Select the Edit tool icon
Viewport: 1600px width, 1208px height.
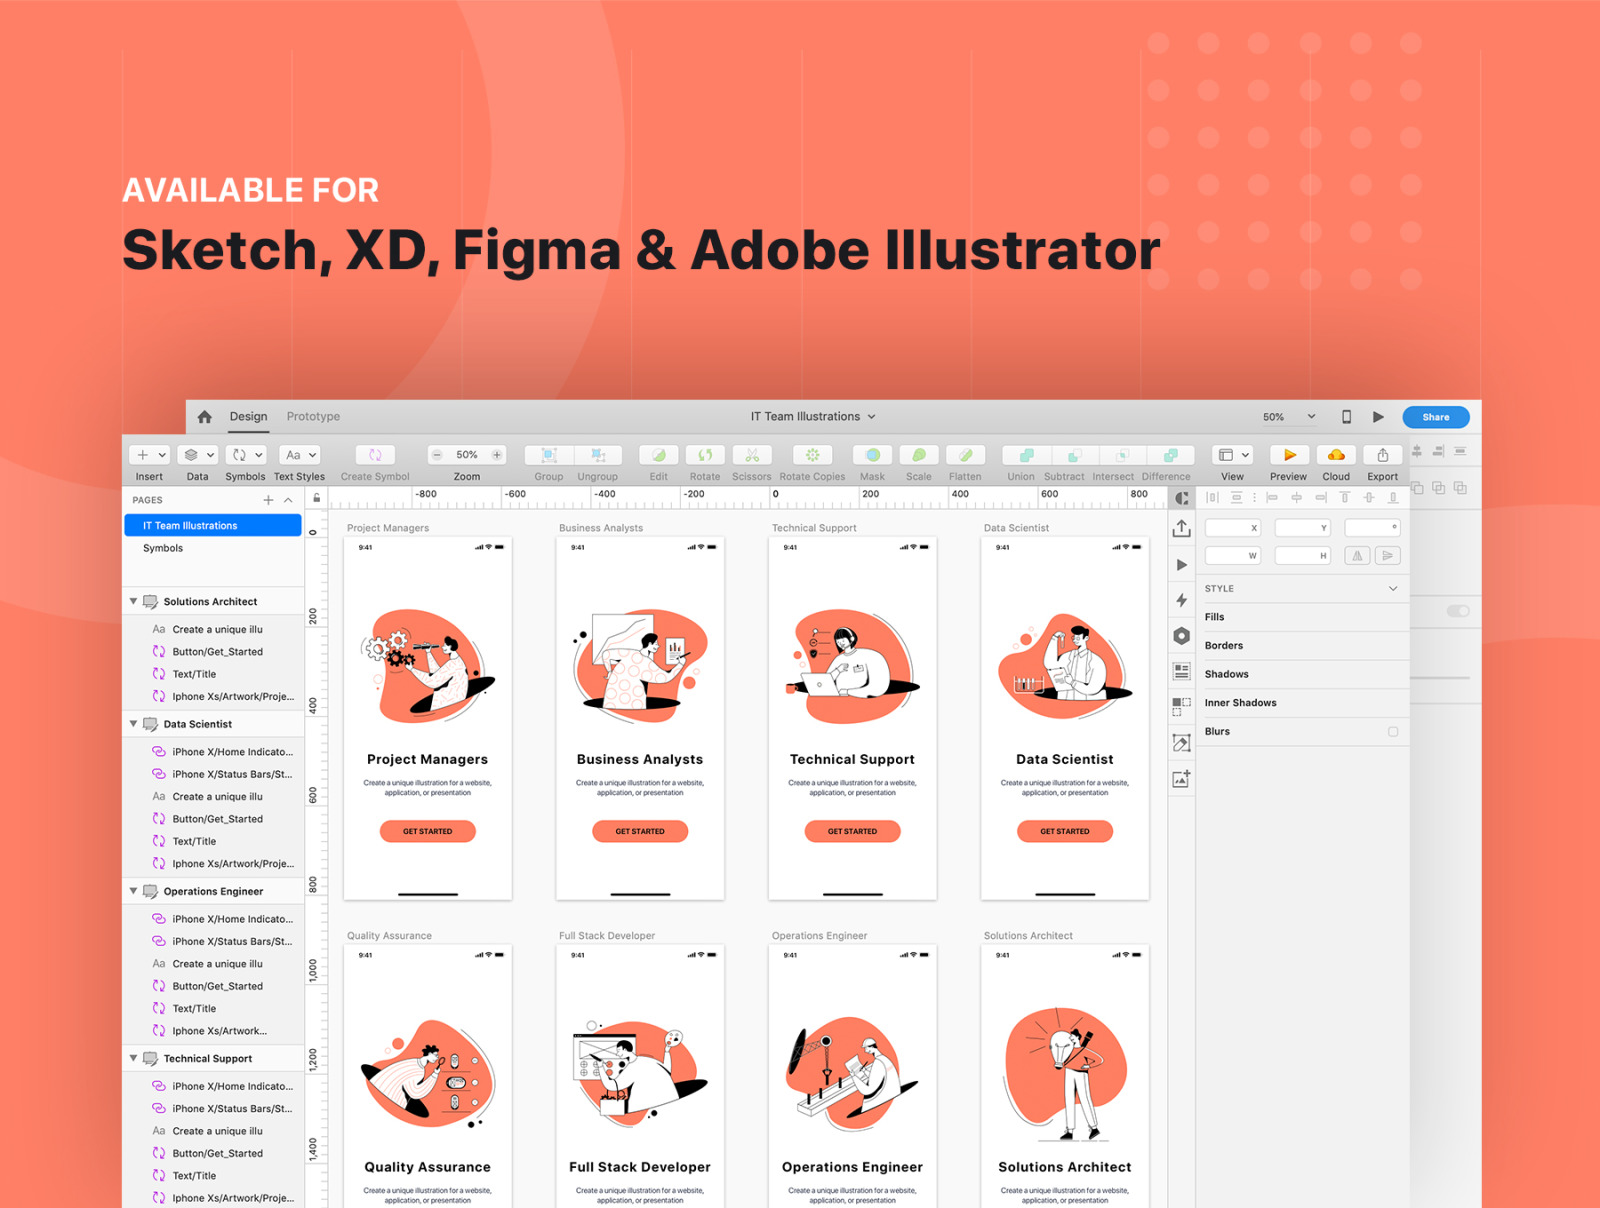659,455
